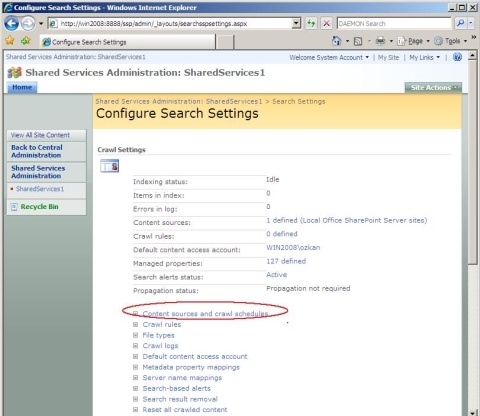Click the Add to Favorites icon

26,41
